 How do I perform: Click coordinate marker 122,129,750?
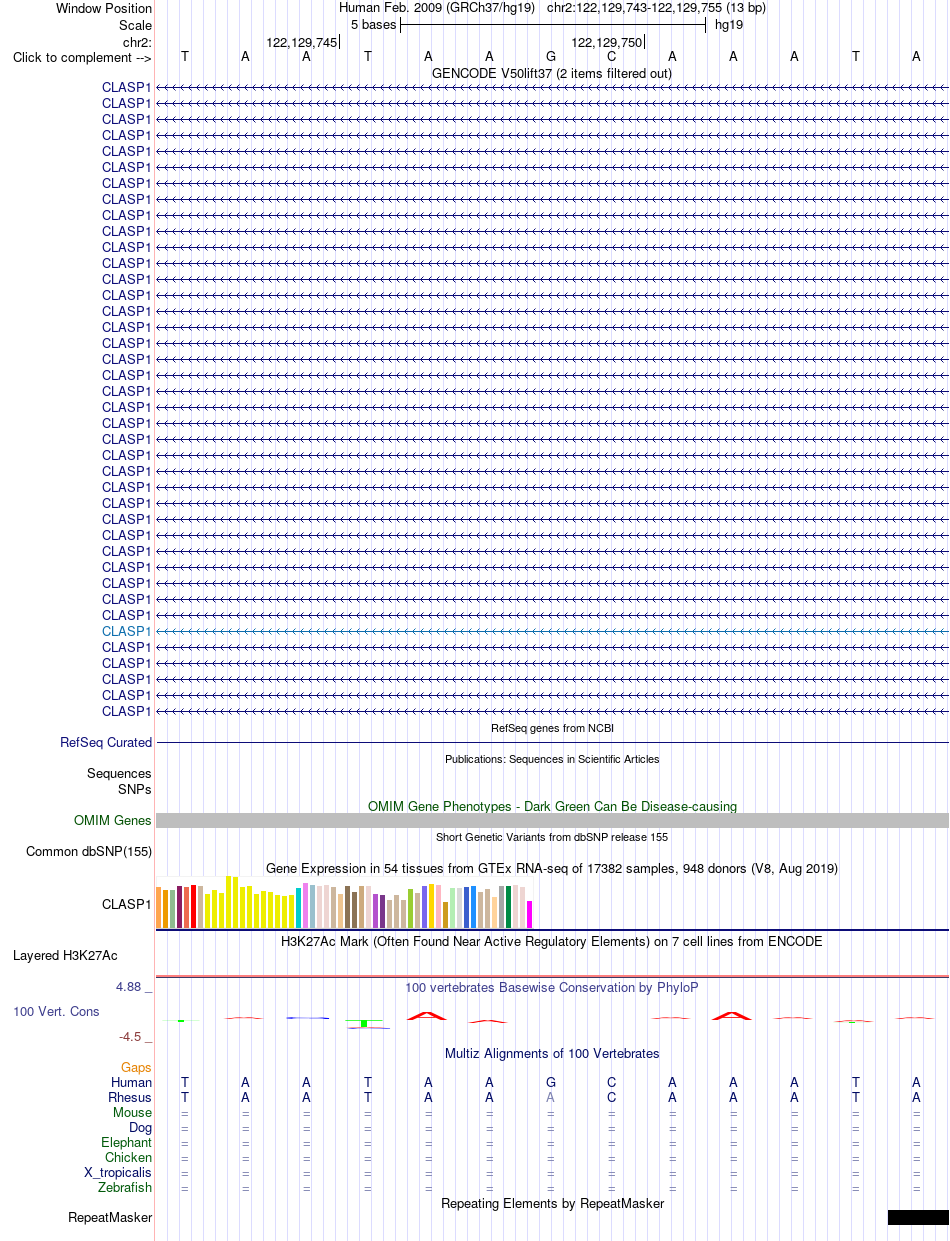click(x=607, y=42)
